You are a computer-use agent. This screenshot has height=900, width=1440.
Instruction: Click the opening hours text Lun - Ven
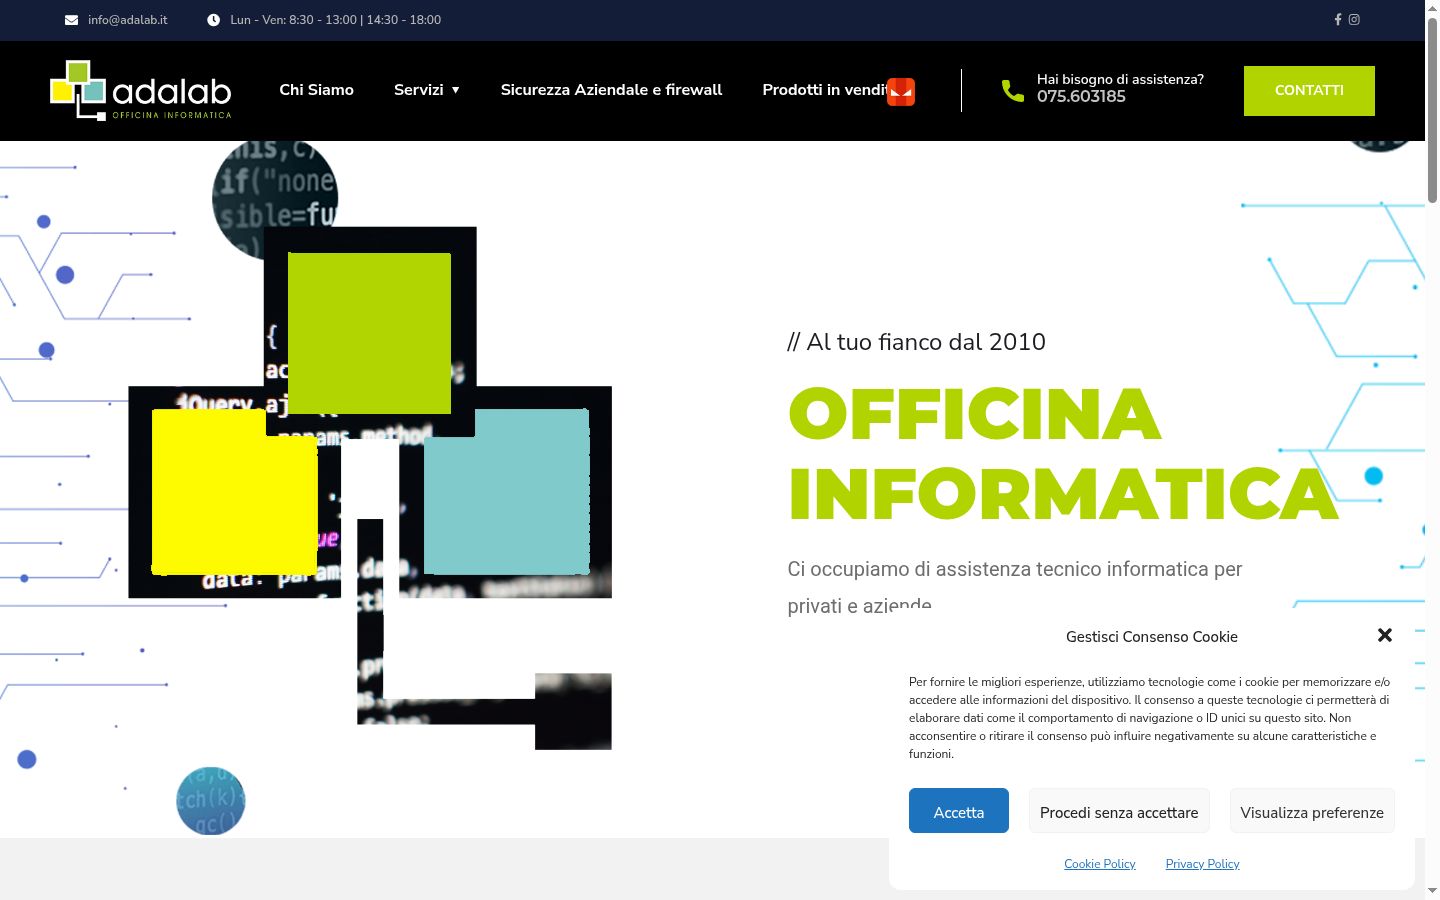coord(335,20)
